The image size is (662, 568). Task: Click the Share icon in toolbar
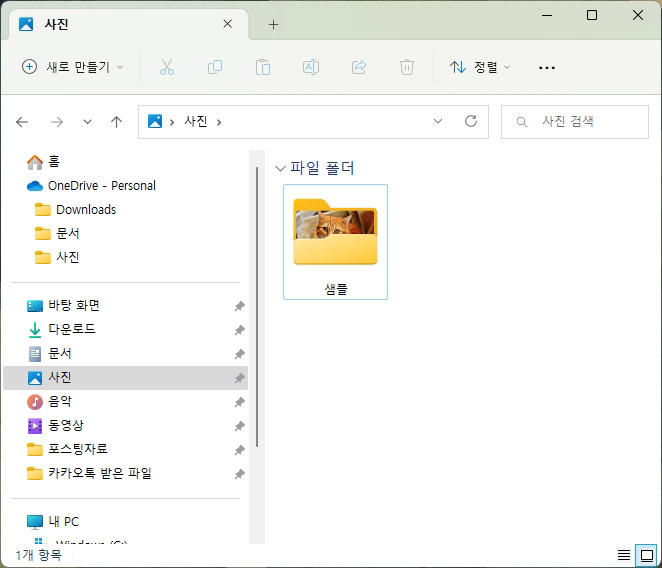point(359,67)
